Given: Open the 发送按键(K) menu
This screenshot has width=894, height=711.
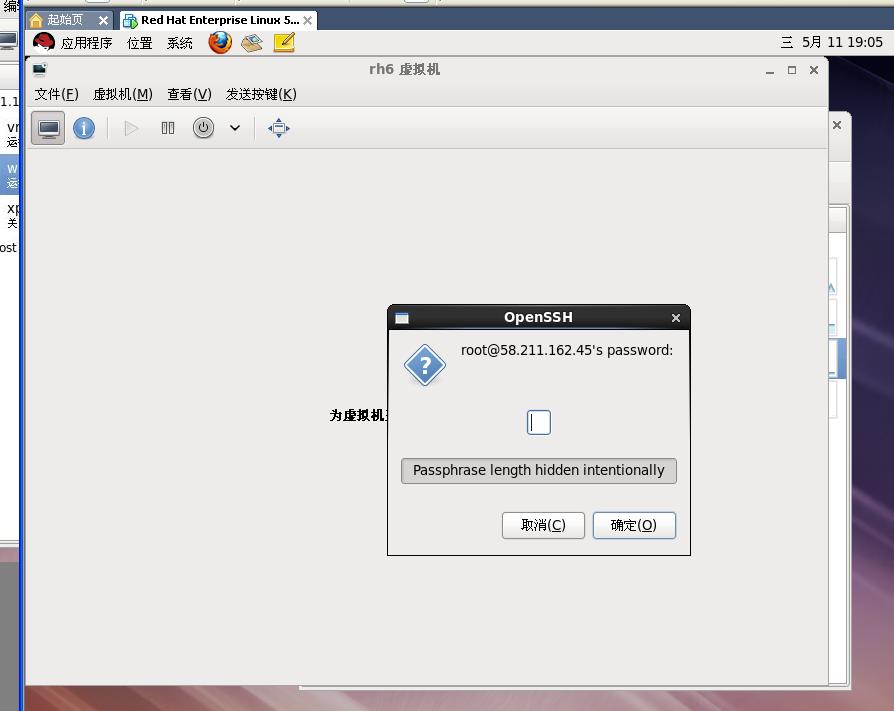Looking at the screenshot, I should click(261, 94).
